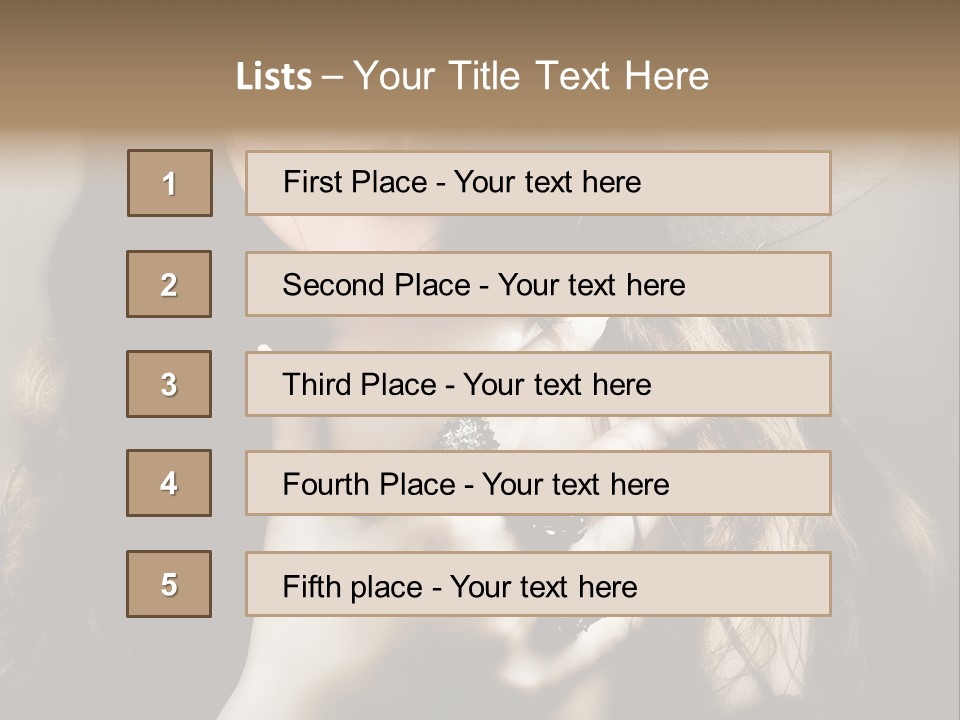The height and width of the screenshot is (720, 960).
Task: Click the number 3 square
Action: [169, 384]
